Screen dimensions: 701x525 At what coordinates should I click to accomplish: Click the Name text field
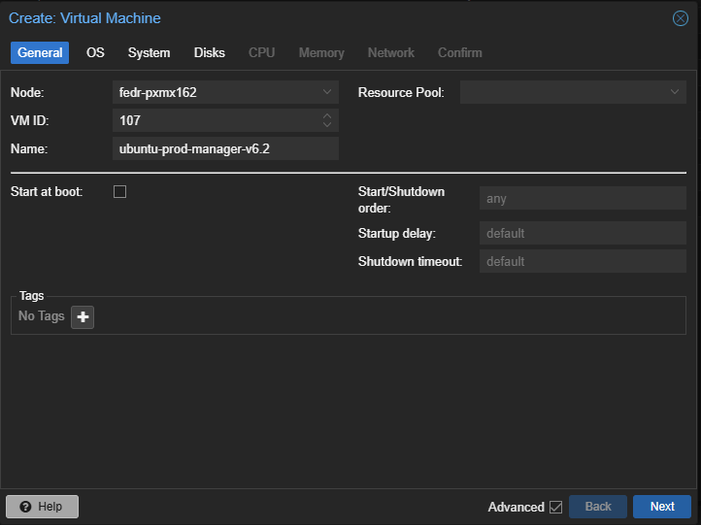click(x=225, y=149)
